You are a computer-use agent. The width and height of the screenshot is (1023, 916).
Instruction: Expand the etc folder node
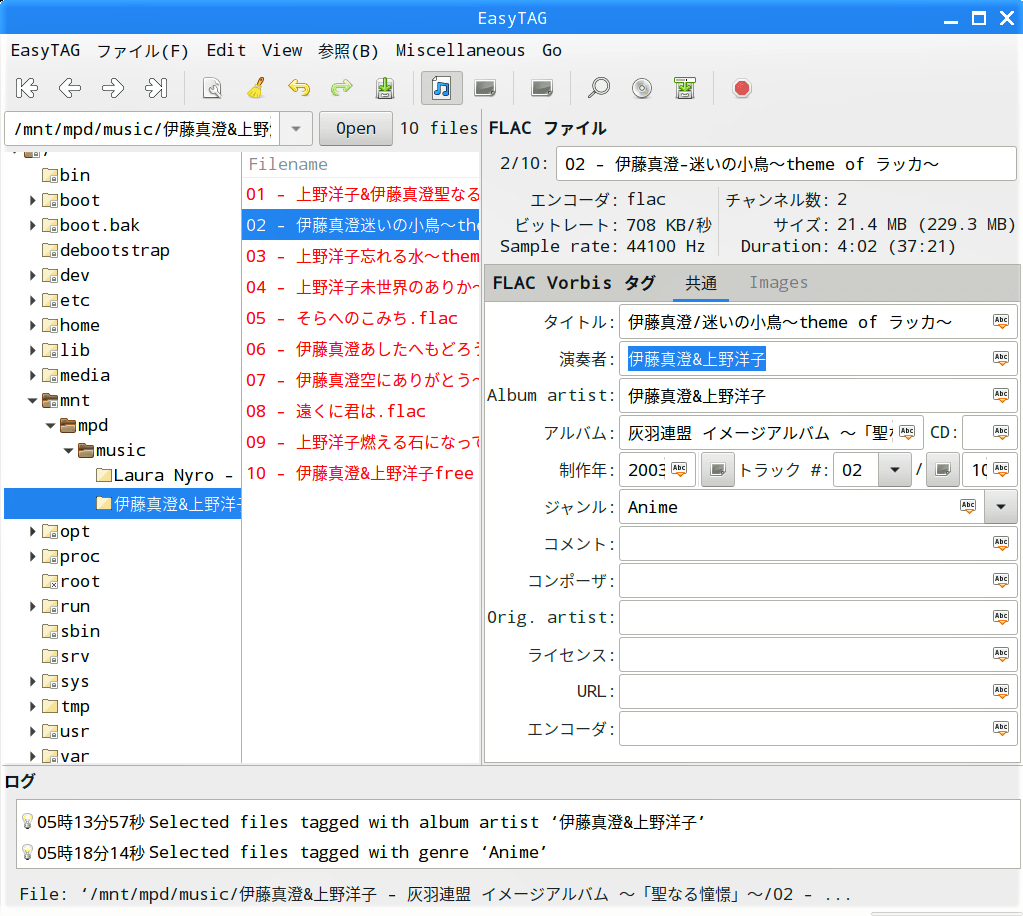32,300
